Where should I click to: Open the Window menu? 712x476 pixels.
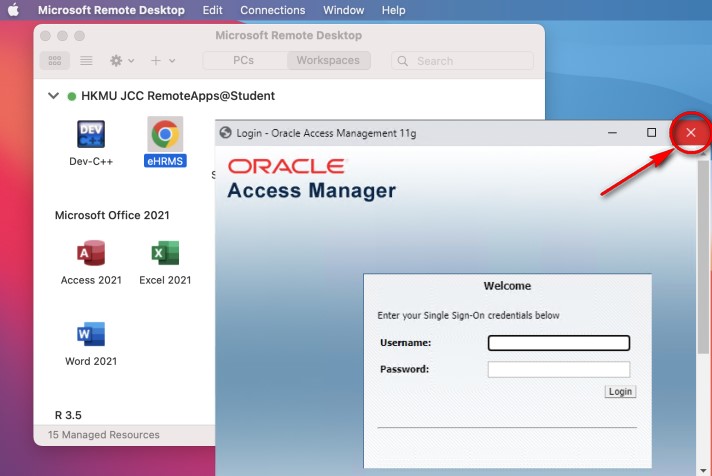pos(343,10)
